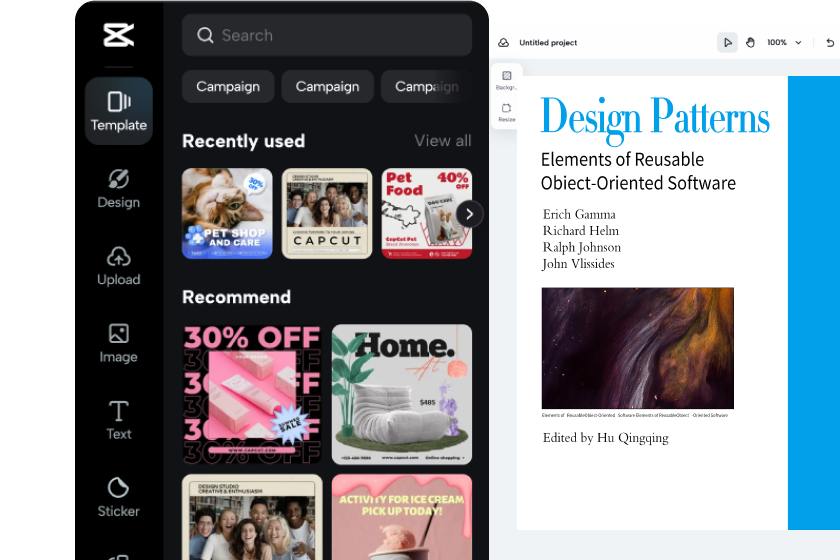Click the Recently used heading
This screenshot has height=560, width=840.
click(243, 141)
